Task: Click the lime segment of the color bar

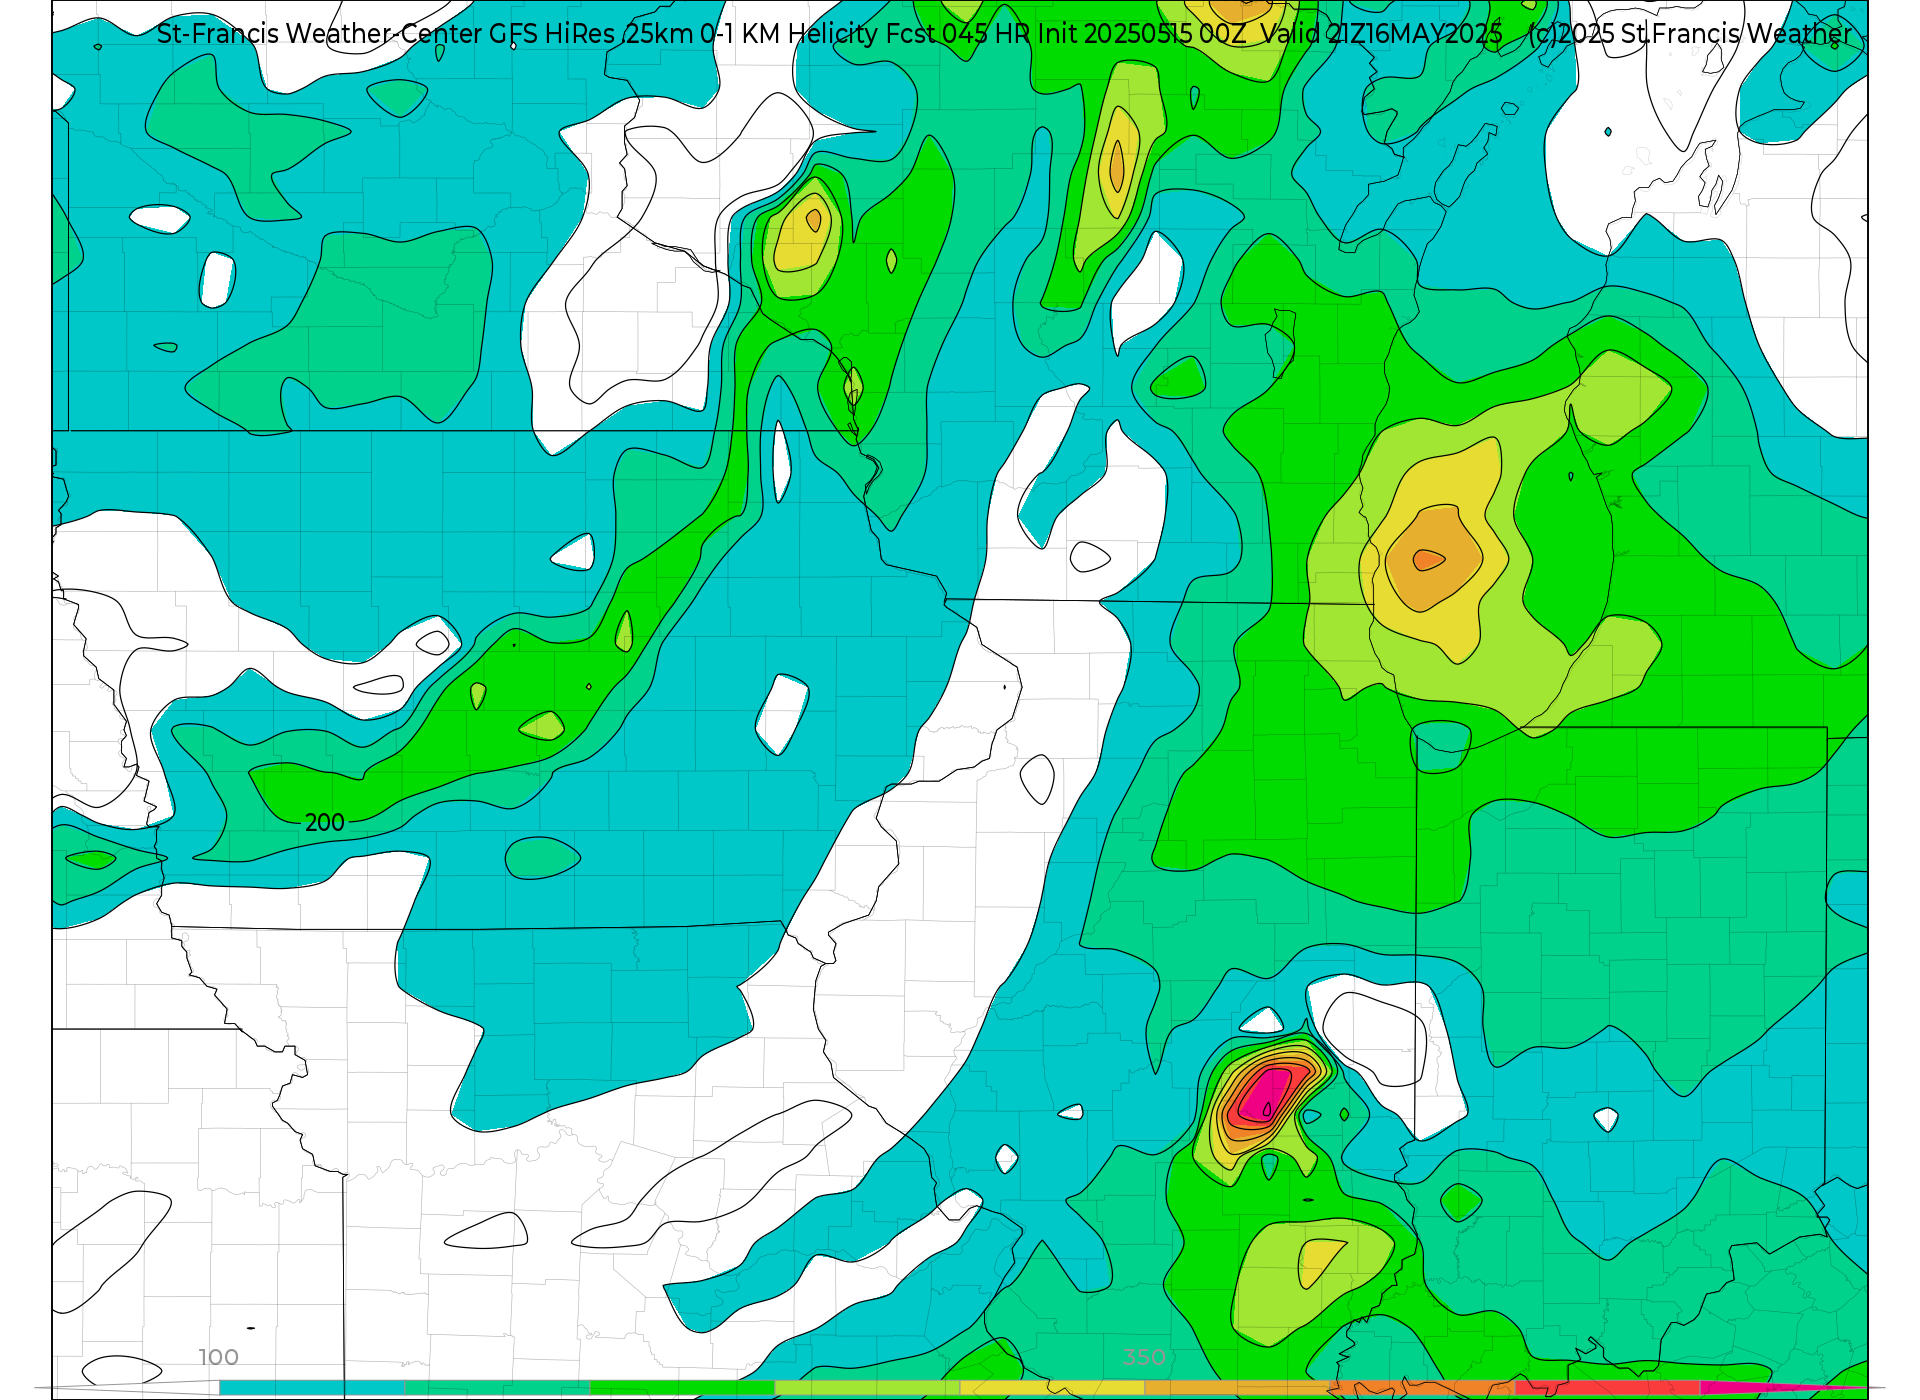Action: point(867,1388)
